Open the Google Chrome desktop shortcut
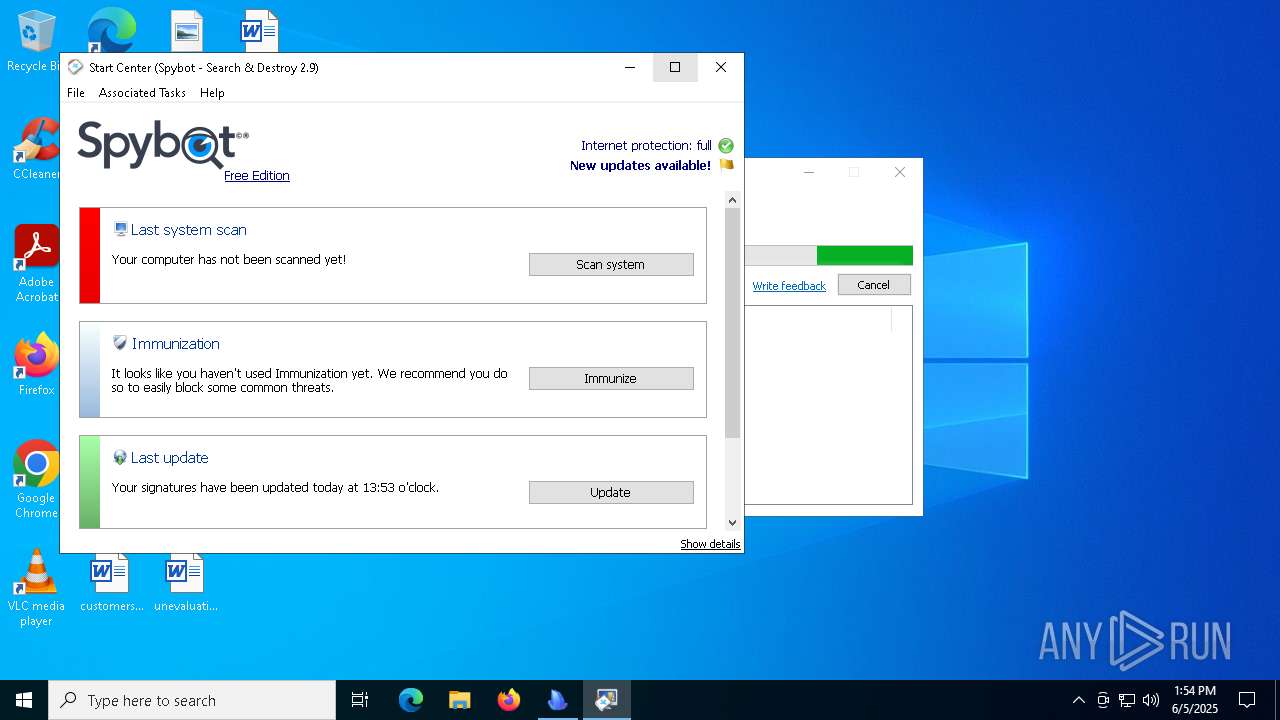Screen dimensions: 1280x720 [x=37, y=480]
